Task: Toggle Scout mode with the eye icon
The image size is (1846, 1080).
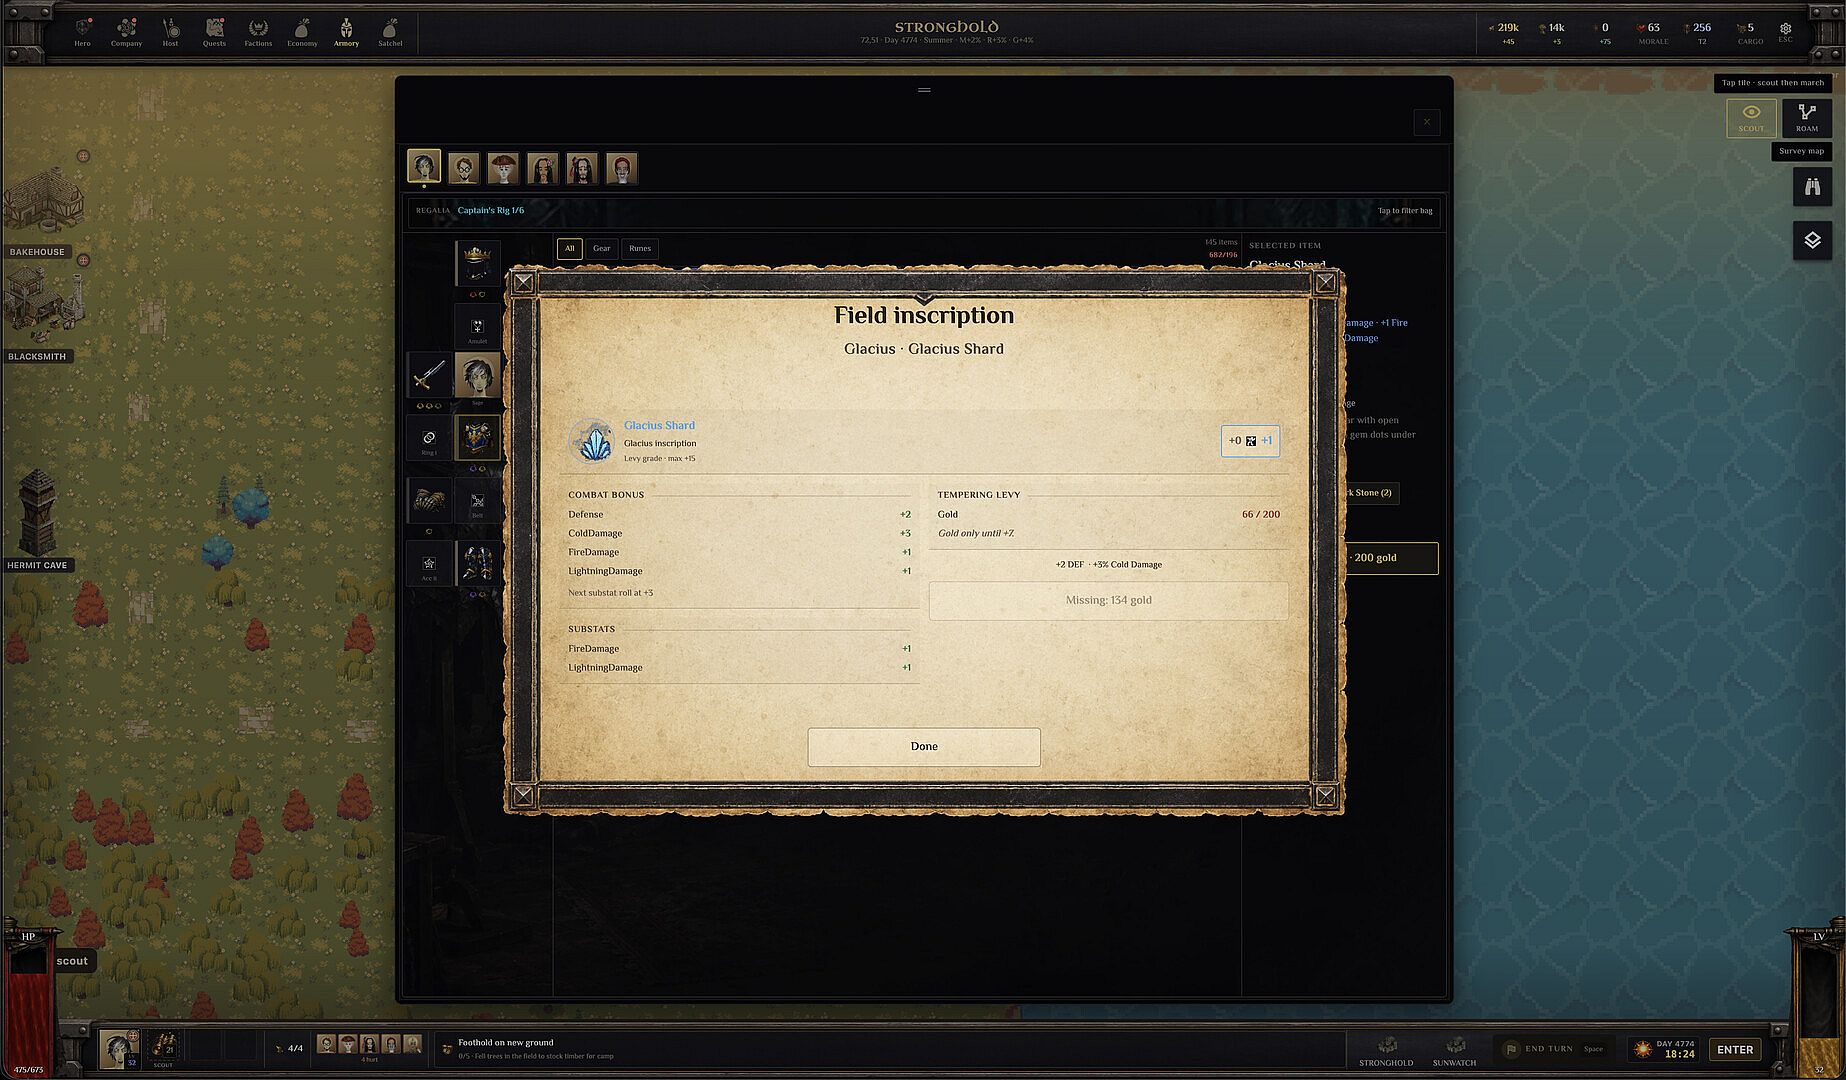Action: coord(1751,118)
